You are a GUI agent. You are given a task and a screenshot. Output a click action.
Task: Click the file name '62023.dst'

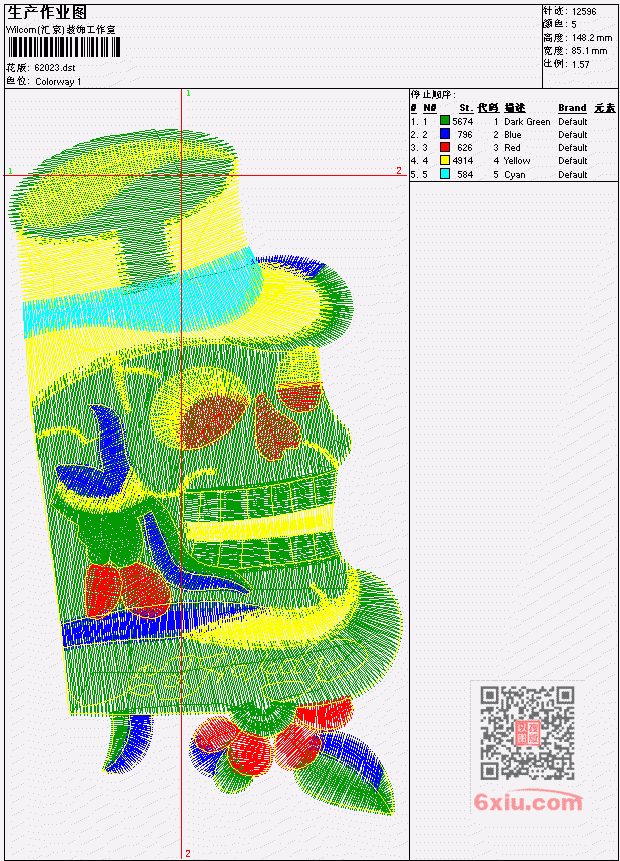click(x=55, y=68)
